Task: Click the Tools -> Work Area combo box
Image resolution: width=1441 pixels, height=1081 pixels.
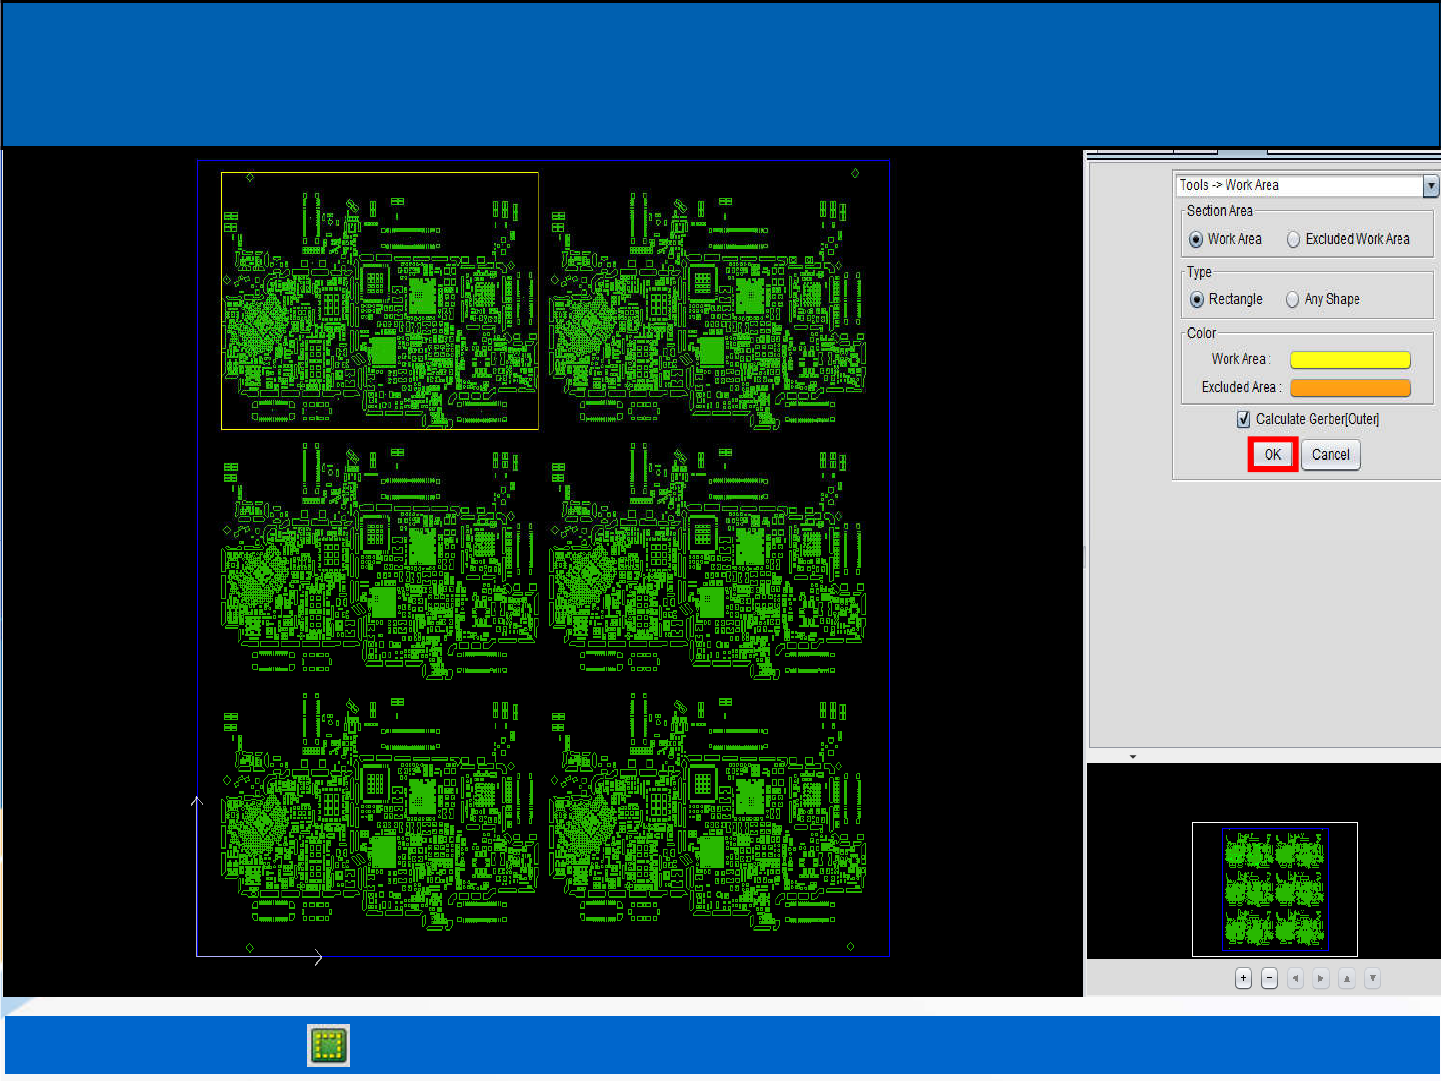Action: point(1298,186)
